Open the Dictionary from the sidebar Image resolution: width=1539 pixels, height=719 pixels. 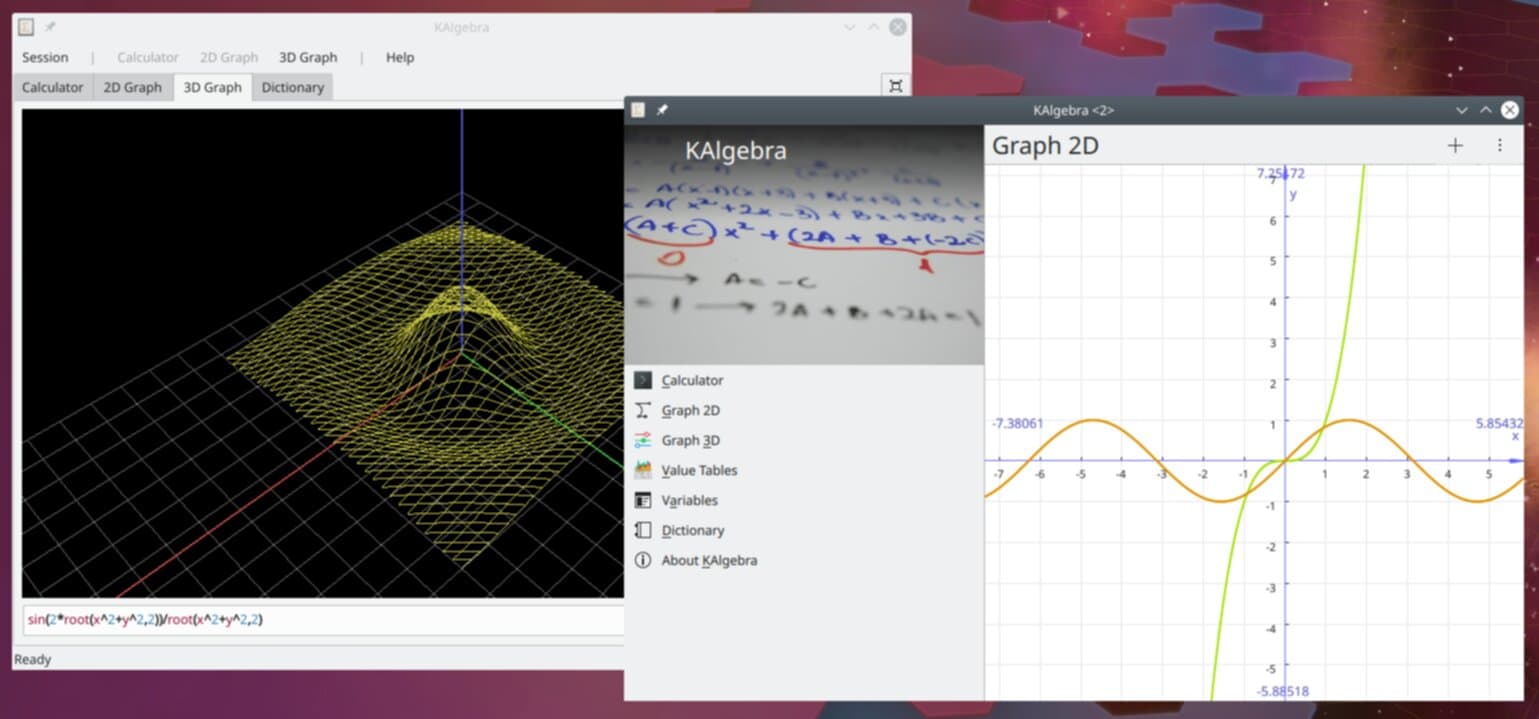(692, 530)
